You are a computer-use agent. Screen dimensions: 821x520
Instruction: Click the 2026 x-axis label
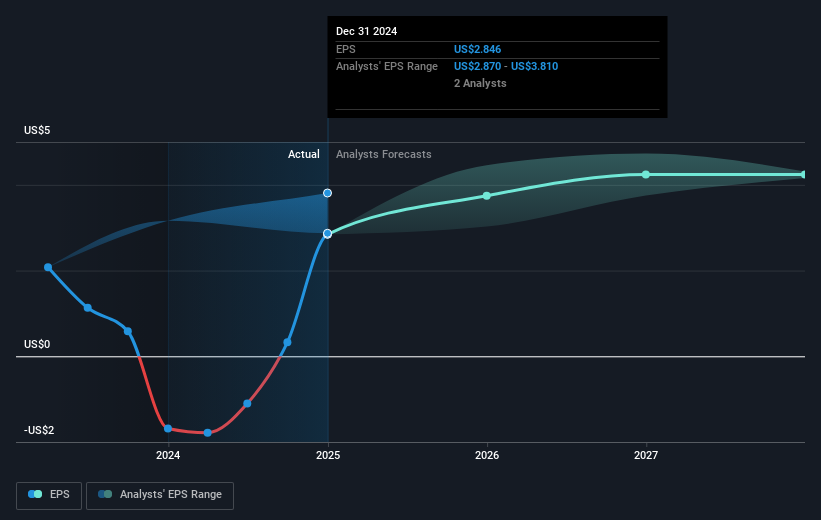487,455
